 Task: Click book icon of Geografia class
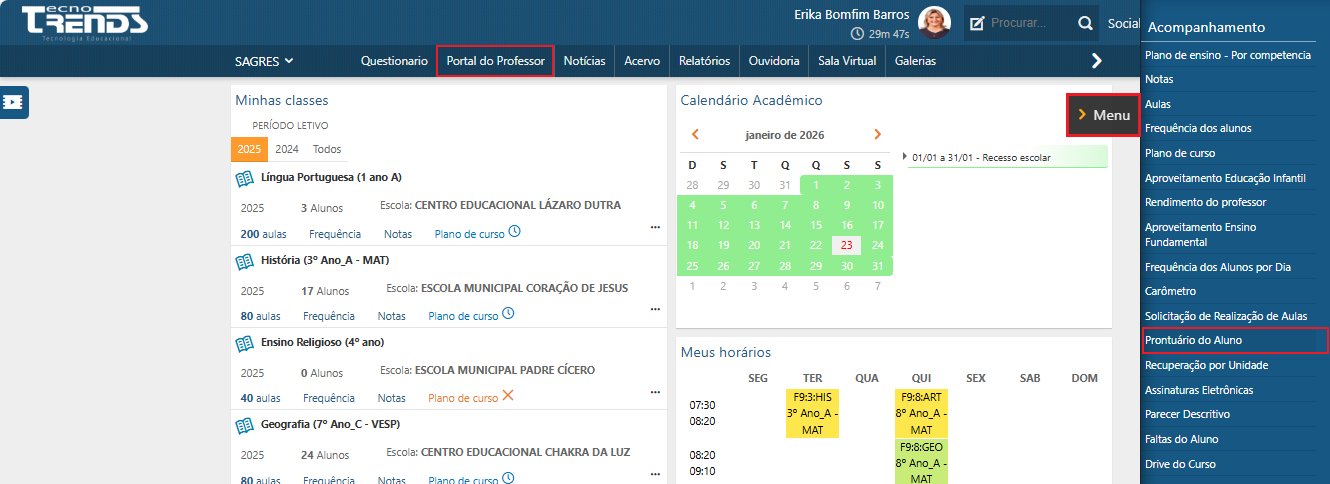(244, 425)
